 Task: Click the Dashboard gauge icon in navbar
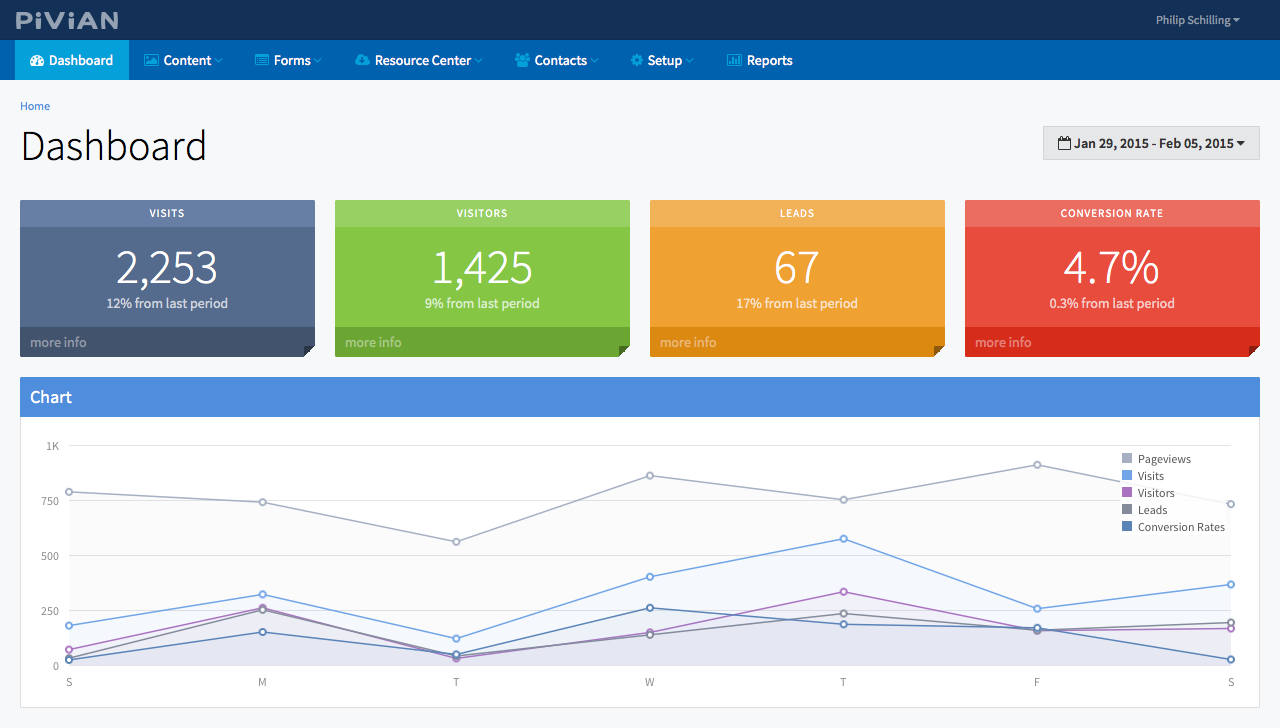[x=37, y=61]
